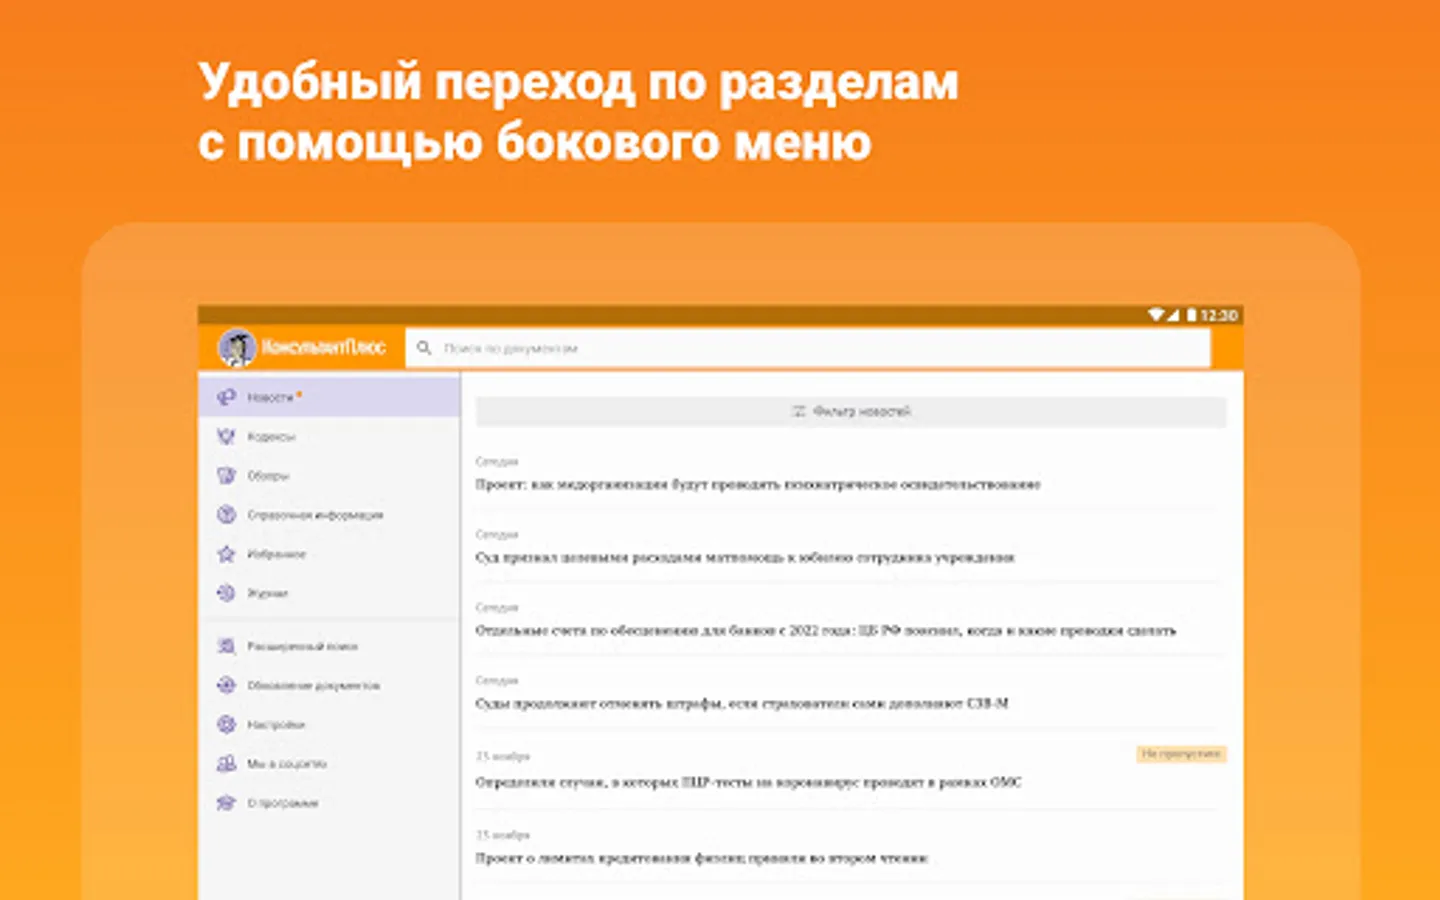This screenshot has width=1440, height=900.
Task: Select the Справочная информация menu label
Action: pyautogui.click(x=315, y=515)
